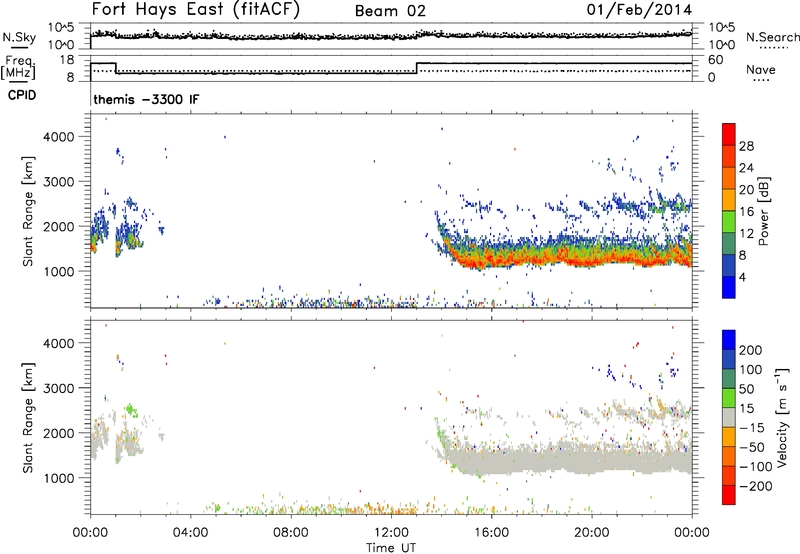Click the 'Fort Hays East (fitACF)' title
Image resolution: width=800 pixels, height=554 pixels.
point(196,10)
